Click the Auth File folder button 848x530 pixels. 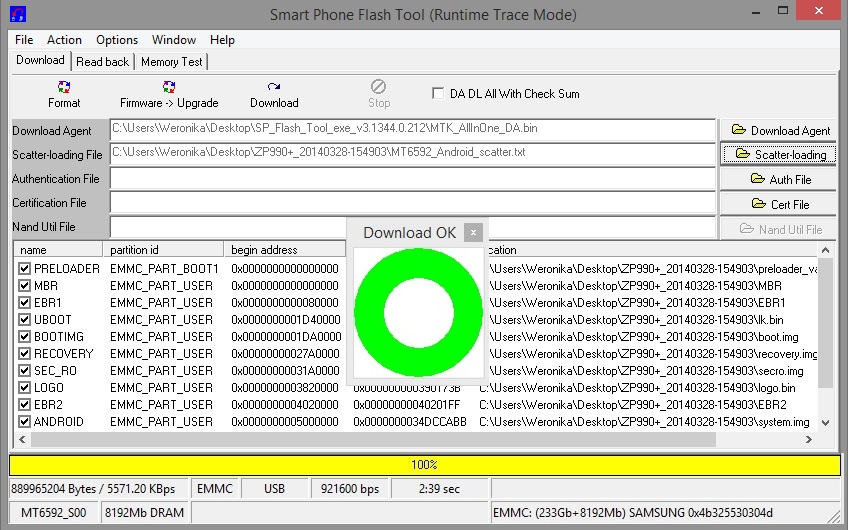780,179
